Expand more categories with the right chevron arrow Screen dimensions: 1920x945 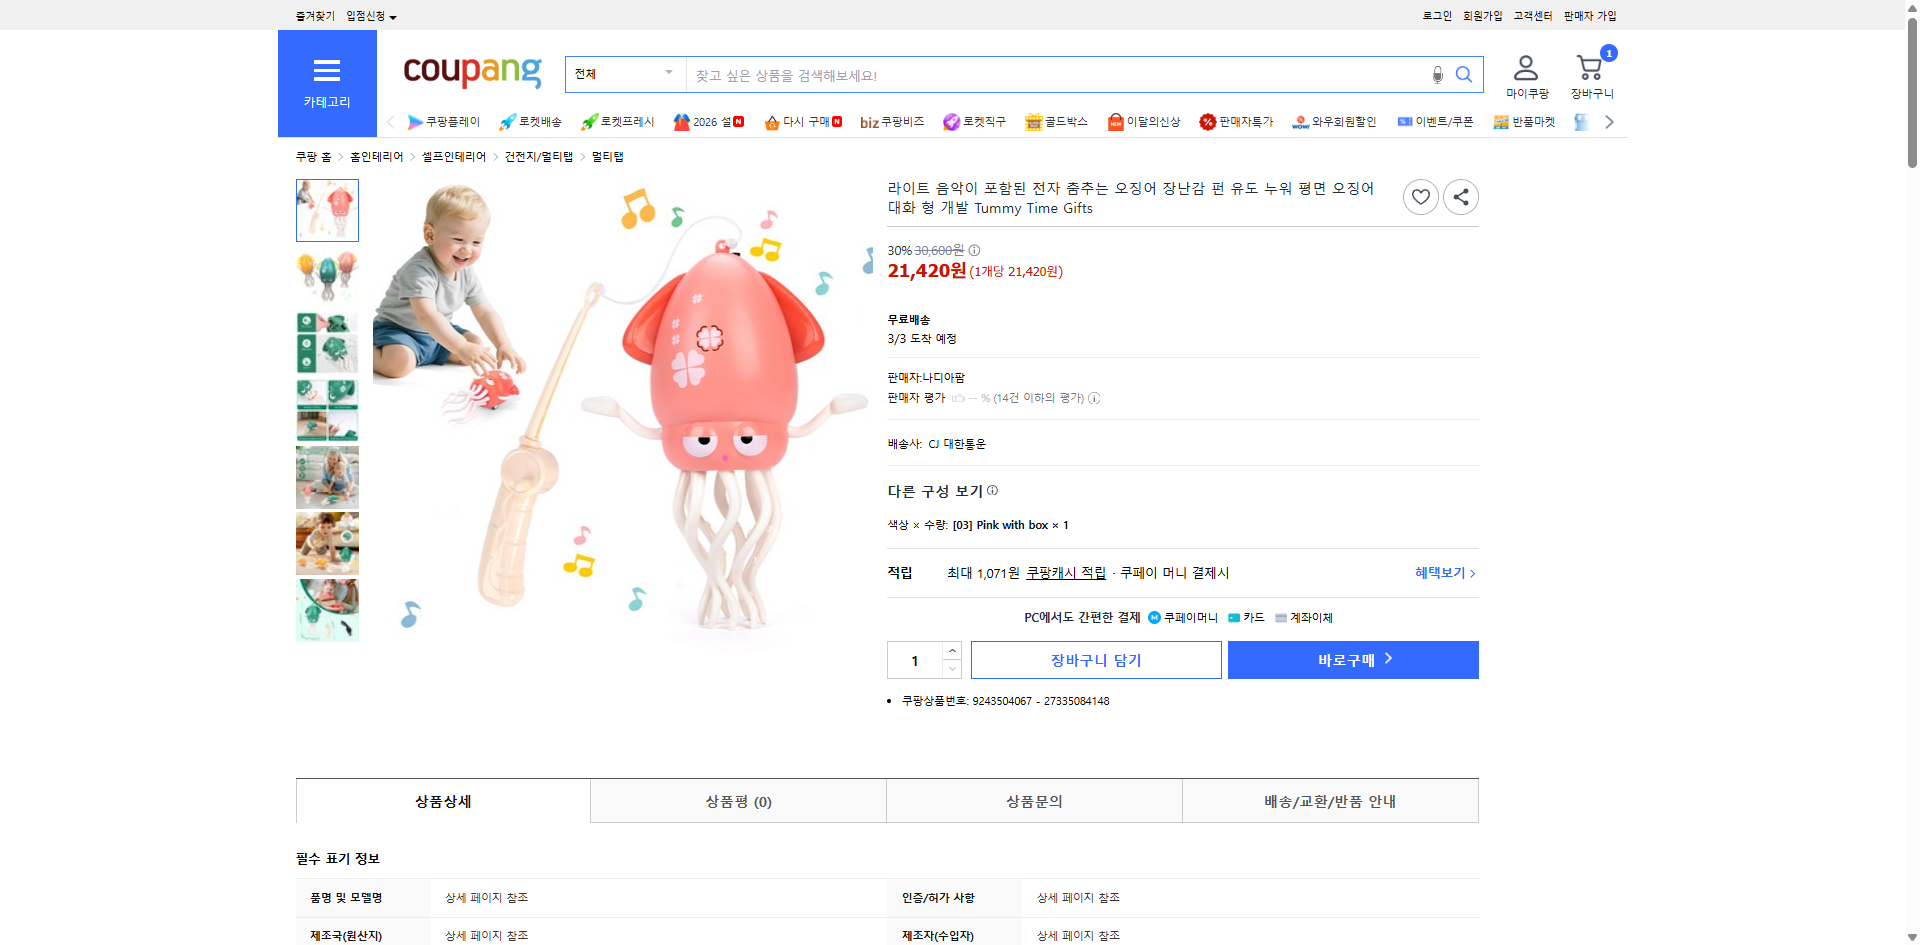(1608, 121)
